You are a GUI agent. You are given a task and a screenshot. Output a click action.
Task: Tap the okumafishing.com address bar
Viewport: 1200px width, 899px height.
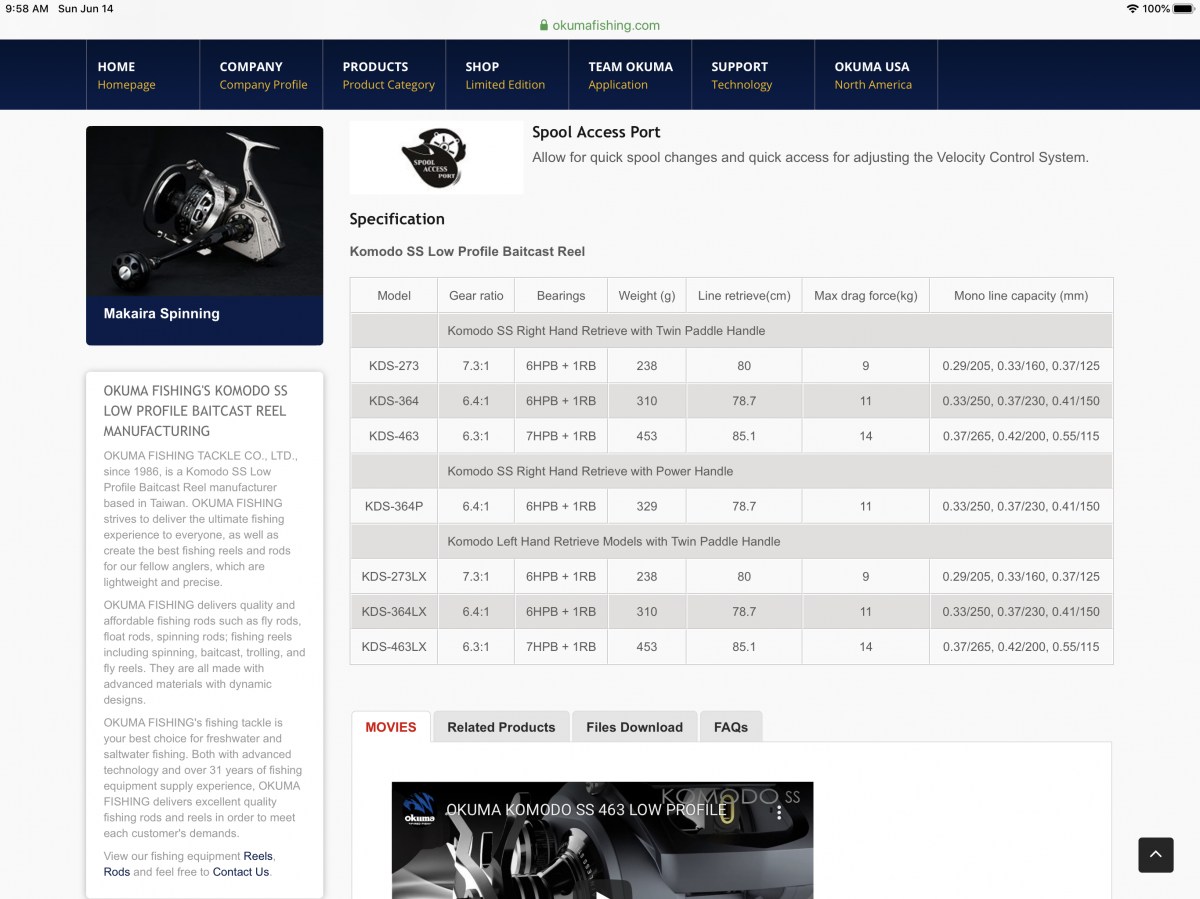click(x=600, y=25)
